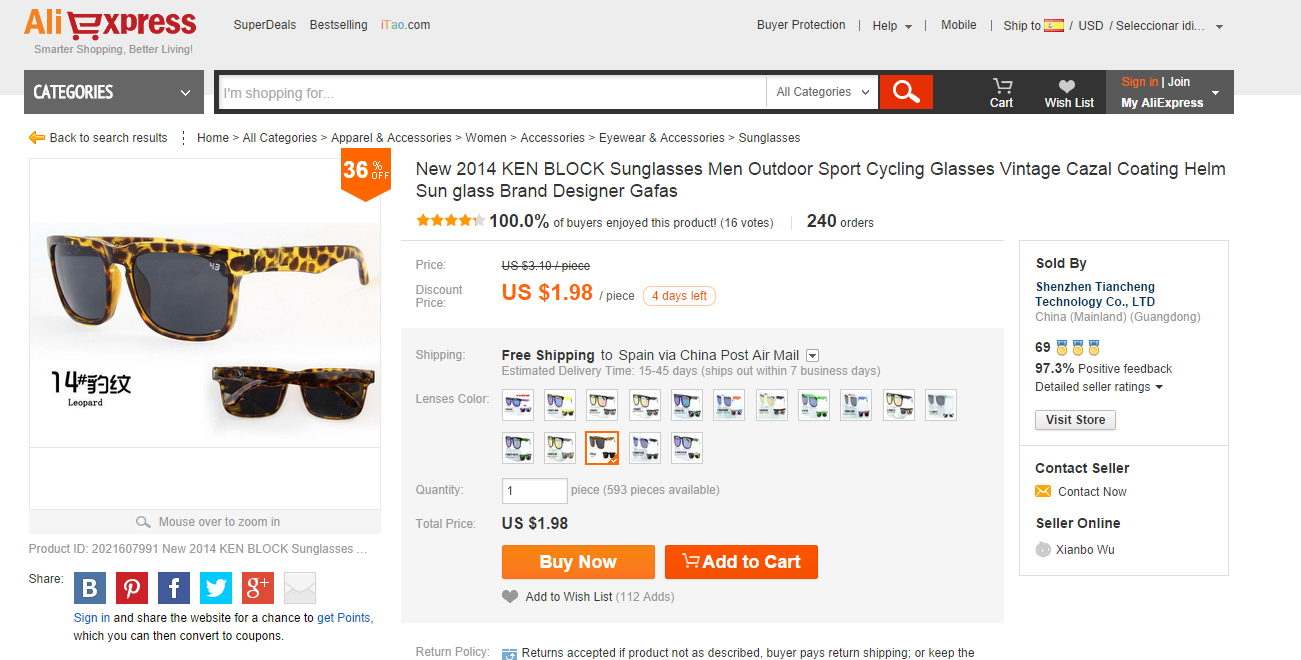Select the first lenses color option
The image size is (1301, 660).
[518, 405]
